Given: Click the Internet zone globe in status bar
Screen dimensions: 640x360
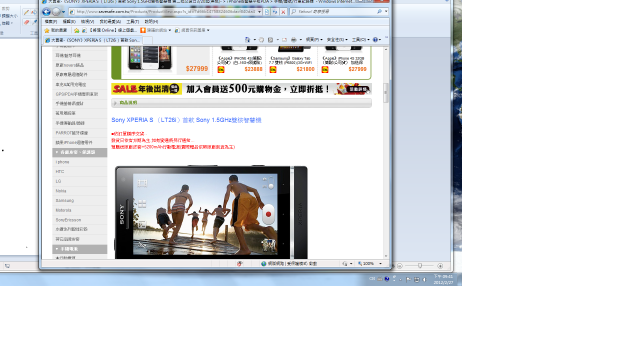Looking at the screenshot, I should pyautogui.click(x=264, y=264).
